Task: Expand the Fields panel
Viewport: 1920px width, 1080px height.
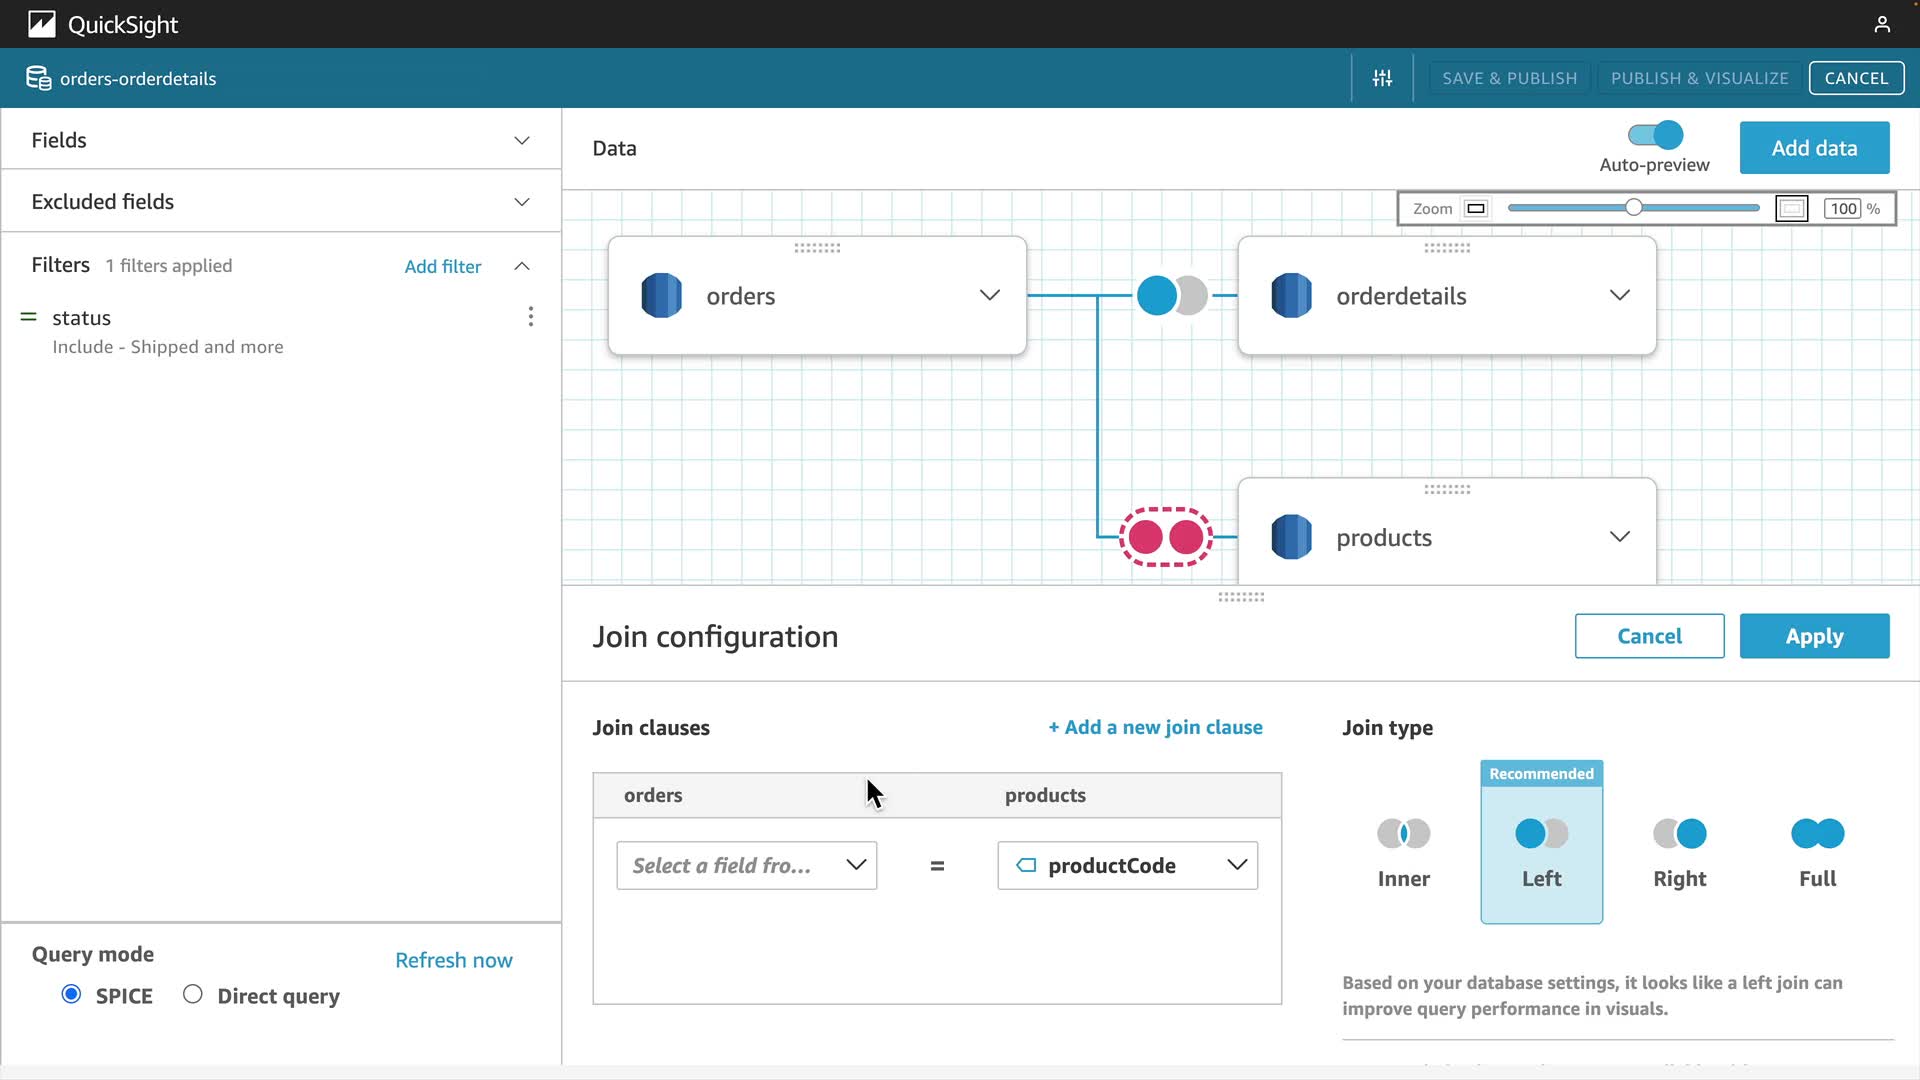Action: (521, 140)
